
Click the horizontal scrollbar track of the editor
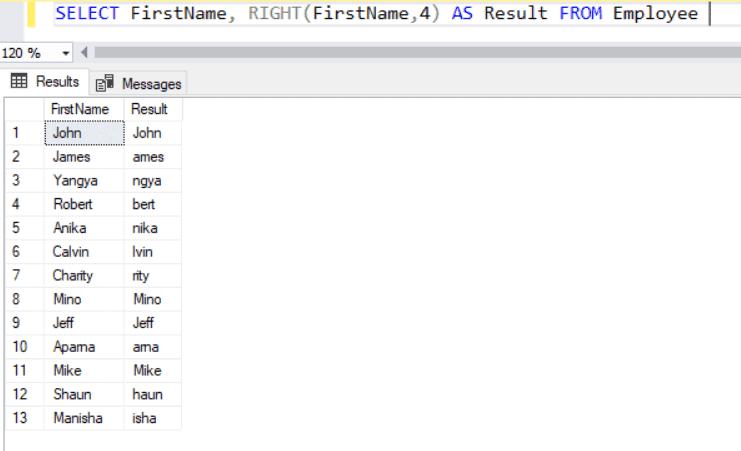coord(400,52)
